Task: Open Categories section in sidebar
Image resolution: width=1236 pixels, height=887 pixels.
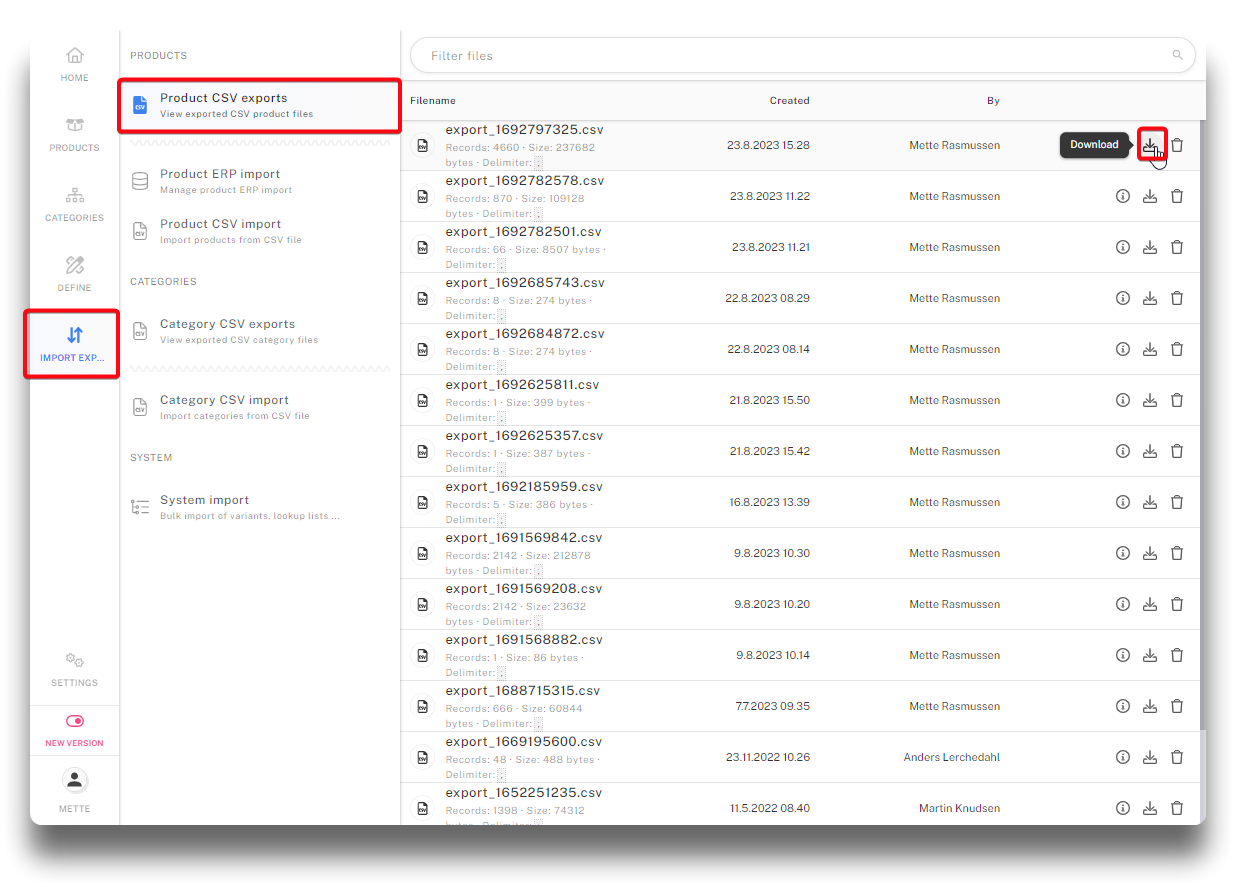Action: pos(75,204)
